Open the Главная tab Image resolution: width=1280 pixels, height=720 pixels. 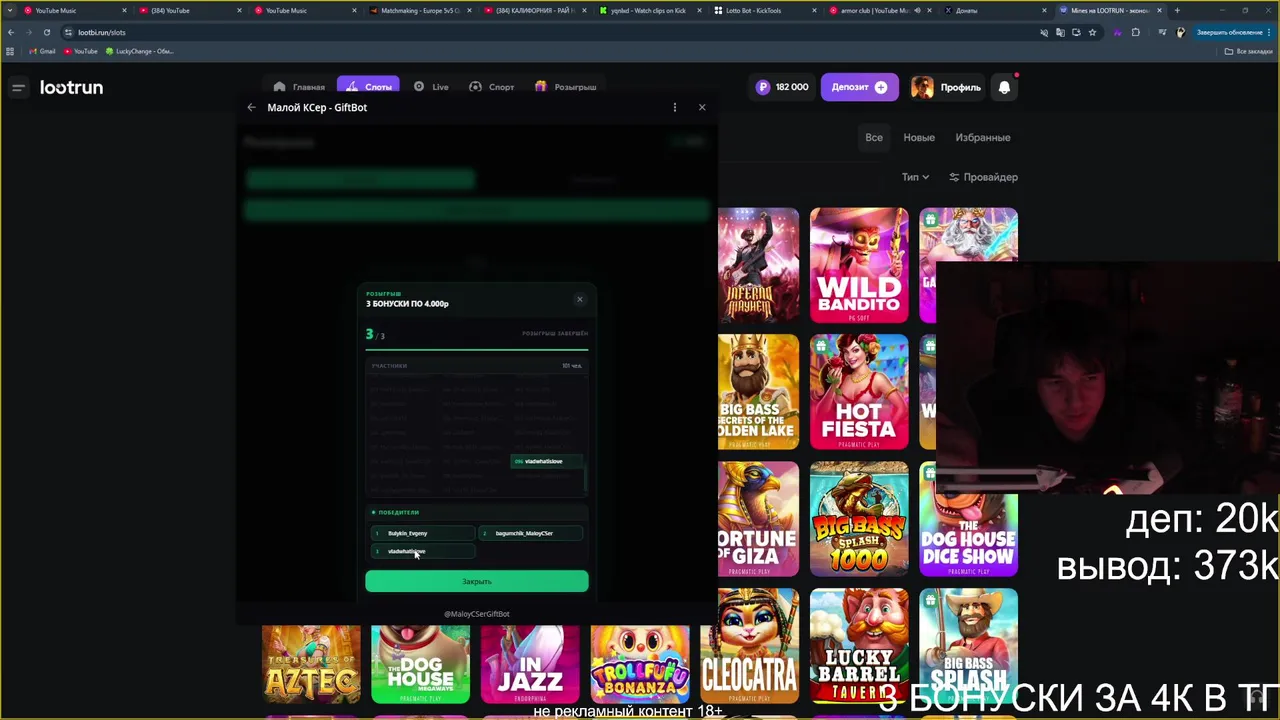(299, 87)
